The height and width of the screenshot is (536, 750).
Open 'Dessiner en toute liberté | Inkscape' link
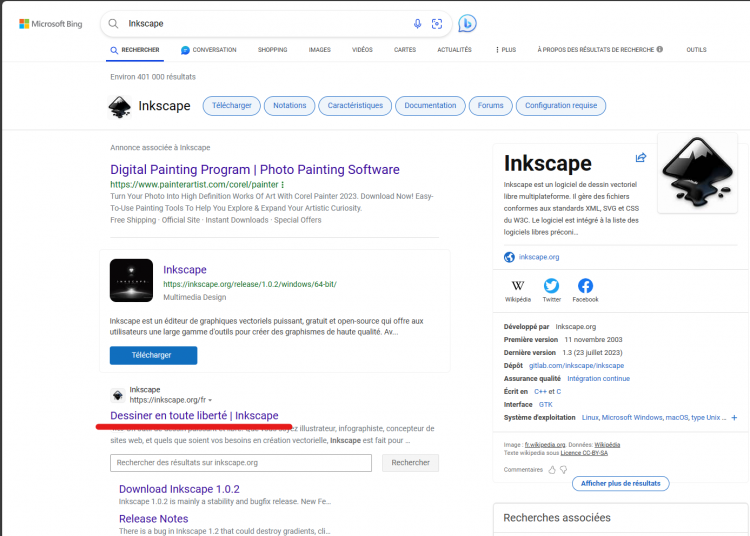pos(194,415)
